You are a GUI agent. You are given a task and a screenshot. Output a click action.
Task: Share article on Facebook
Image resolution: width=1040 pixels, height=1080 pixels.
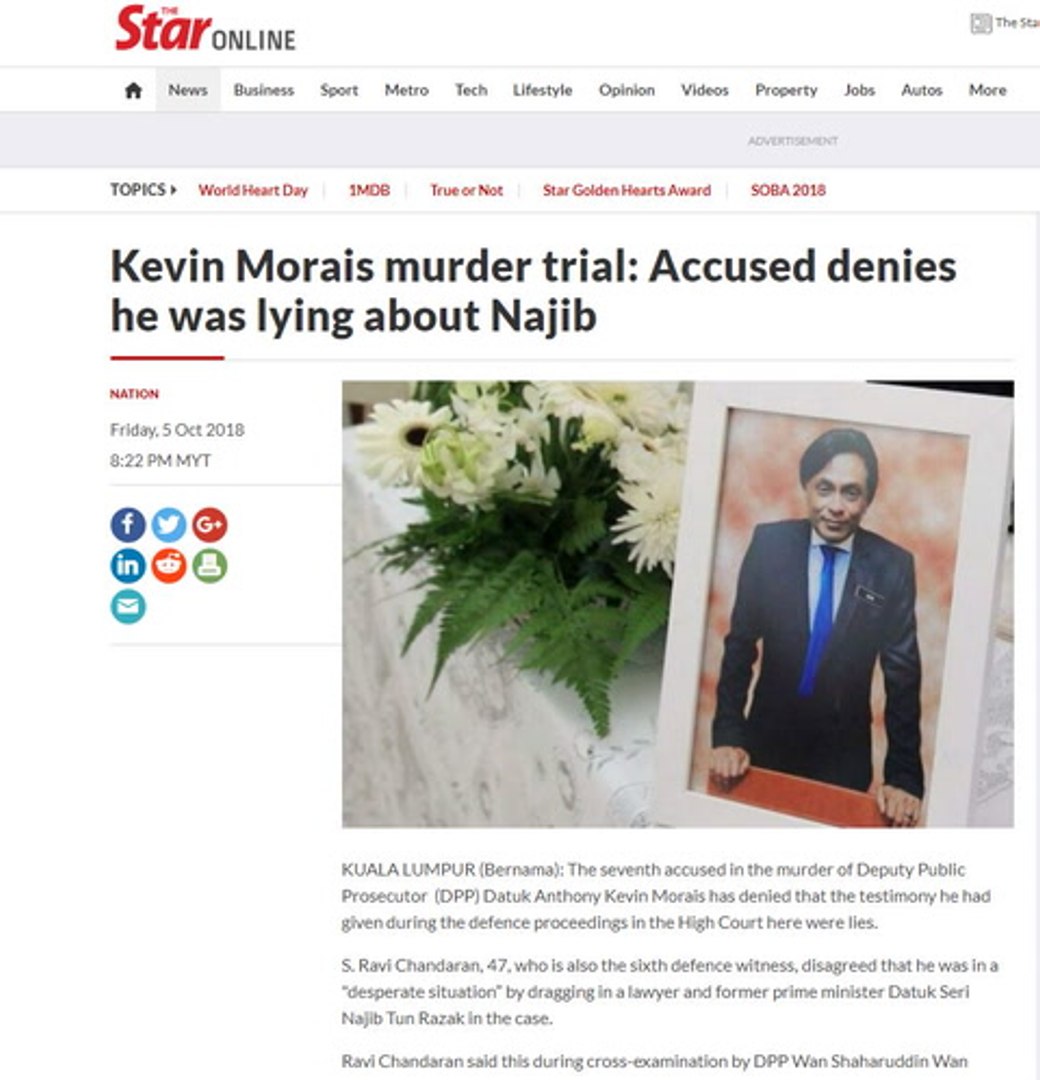click(128, 525)
